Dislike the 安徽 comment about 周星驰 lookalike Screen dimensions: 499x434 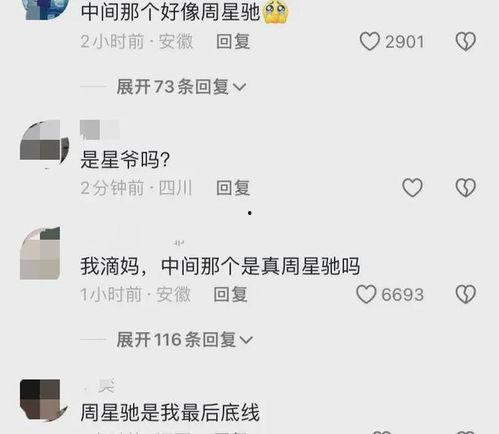pos(466,41)
